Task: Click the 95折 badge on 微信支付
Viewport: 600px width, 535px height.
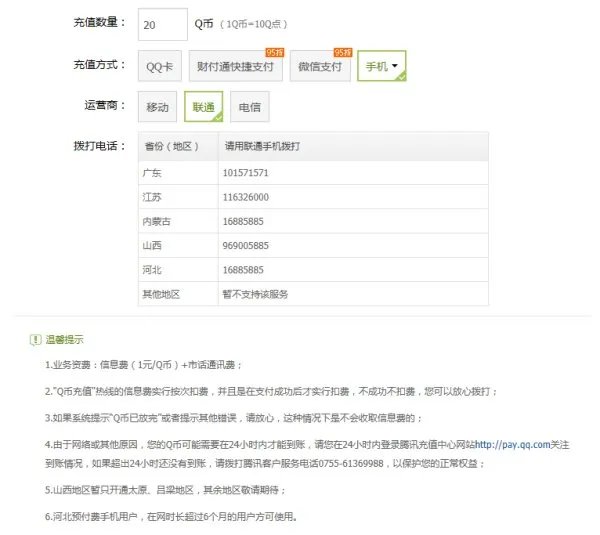Action: point(343,52)
